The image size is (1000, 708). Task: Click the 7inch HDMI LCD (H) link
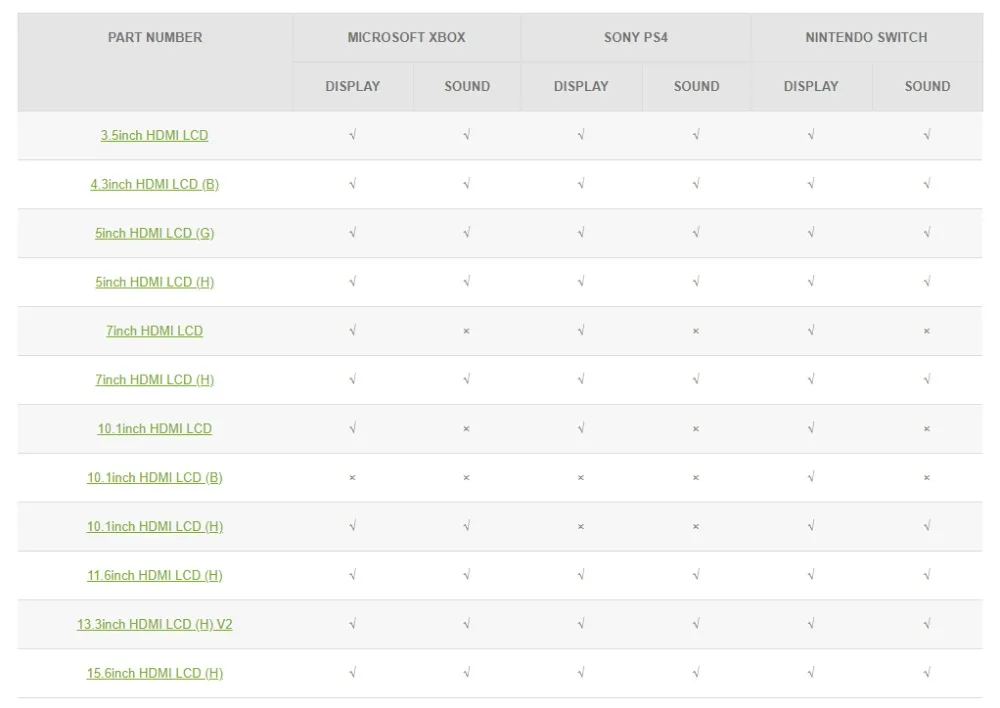coord(154,380)
